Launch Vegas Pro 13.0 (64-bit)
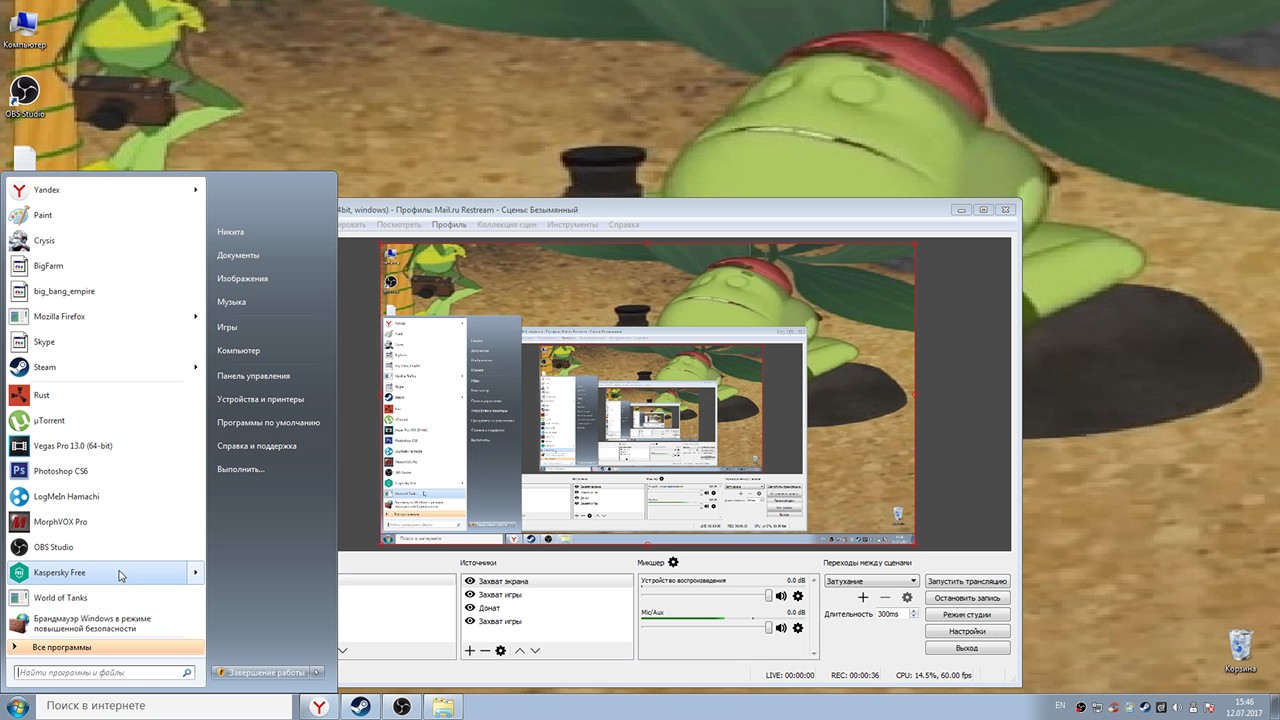Viewport: 1280px width, 720px height. tap(105, 446)
